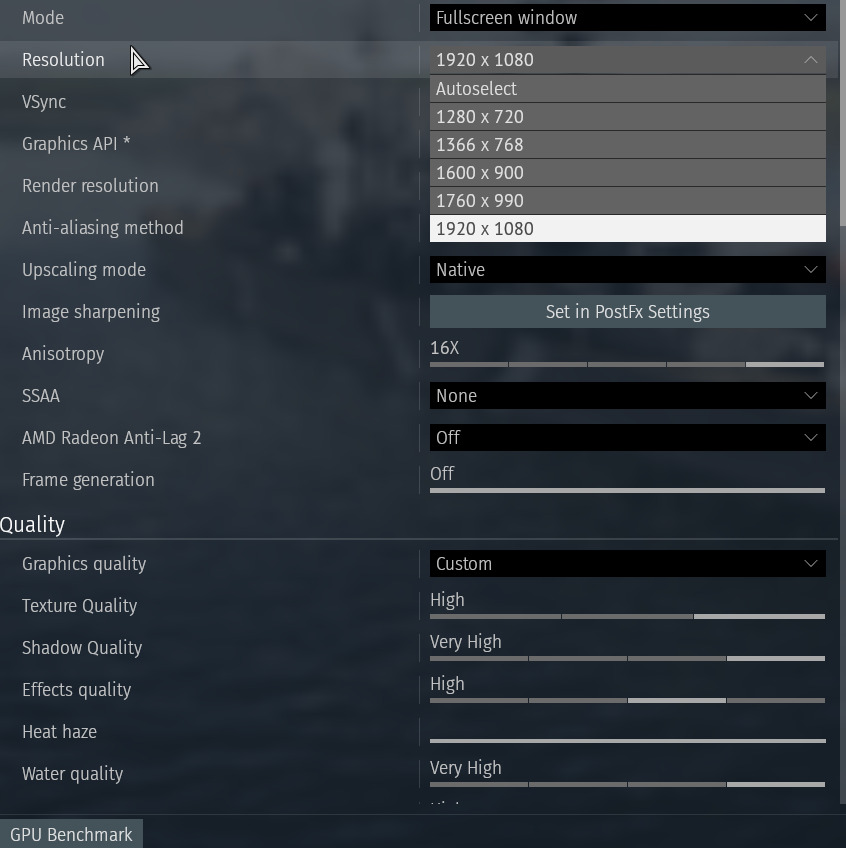Viewport: 846px width, 848px height.
Task: Select 1760 x 990 from list
Action: 627,201
